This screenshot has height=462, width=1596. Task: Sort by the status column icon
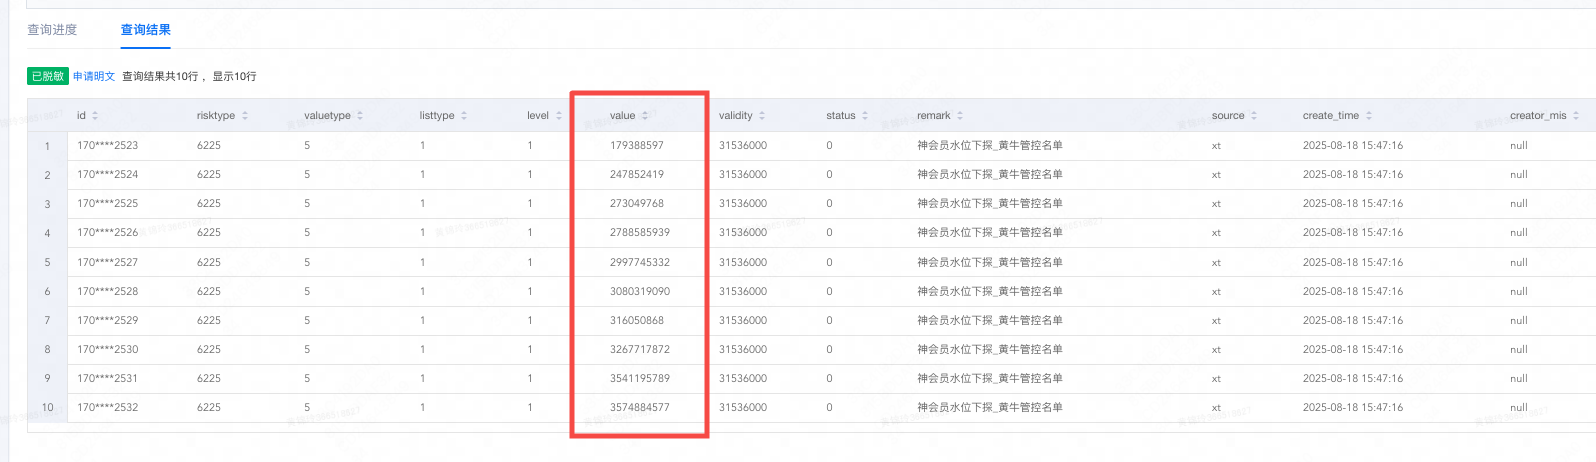pyautogui.click(x=865, y=116)
